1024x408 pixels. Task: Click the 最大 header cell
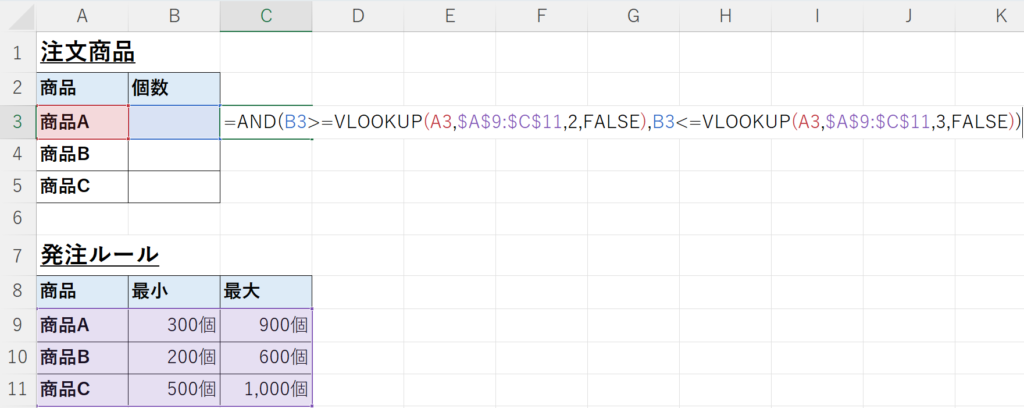tap(266, 291)
